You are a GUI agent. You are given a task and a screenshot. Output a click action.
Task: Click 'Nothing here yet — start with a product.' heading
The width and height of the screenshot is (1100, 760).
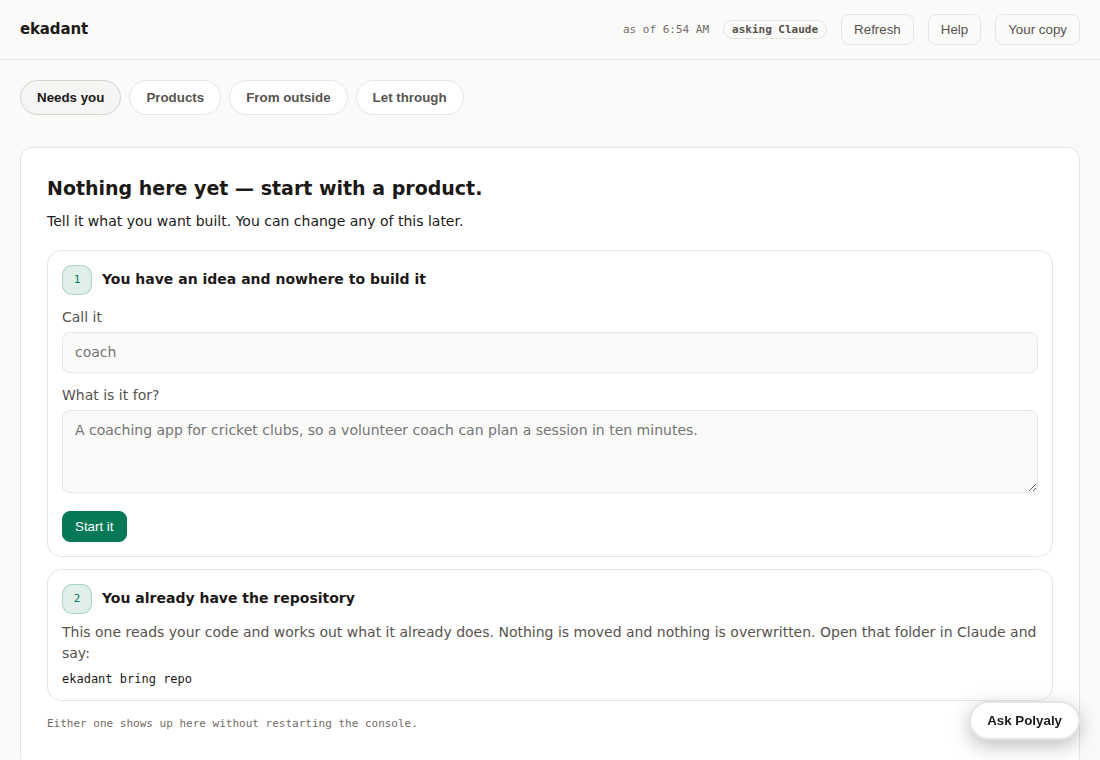click(x=264, y=188)
